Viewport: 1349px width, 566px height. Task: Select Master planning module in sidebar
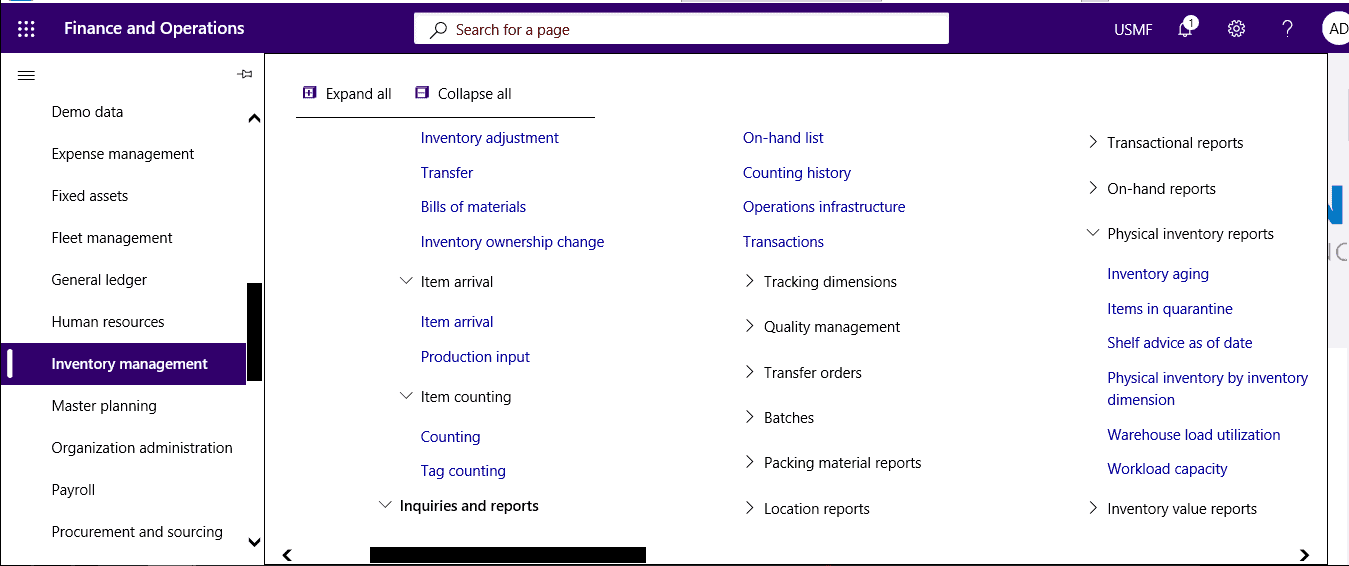click(104, 406)
